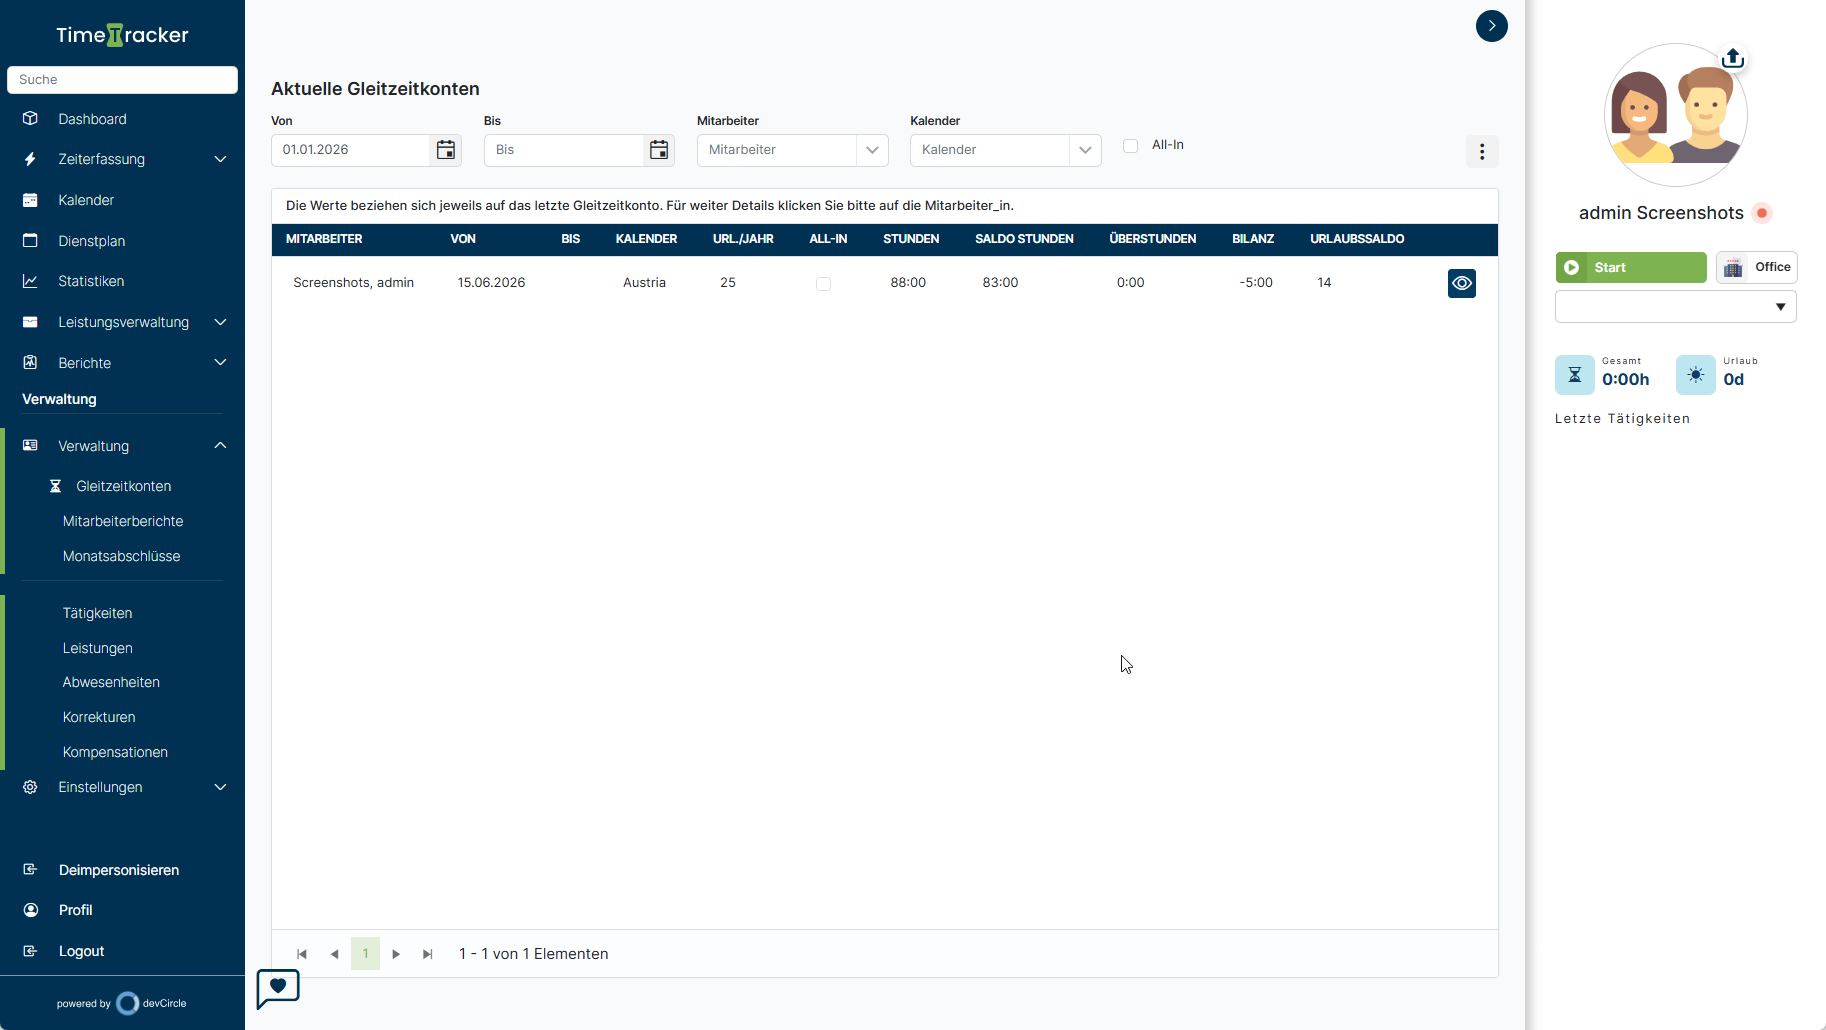Click the "15.06.2026" Von date cell

(x=491, y=283)
